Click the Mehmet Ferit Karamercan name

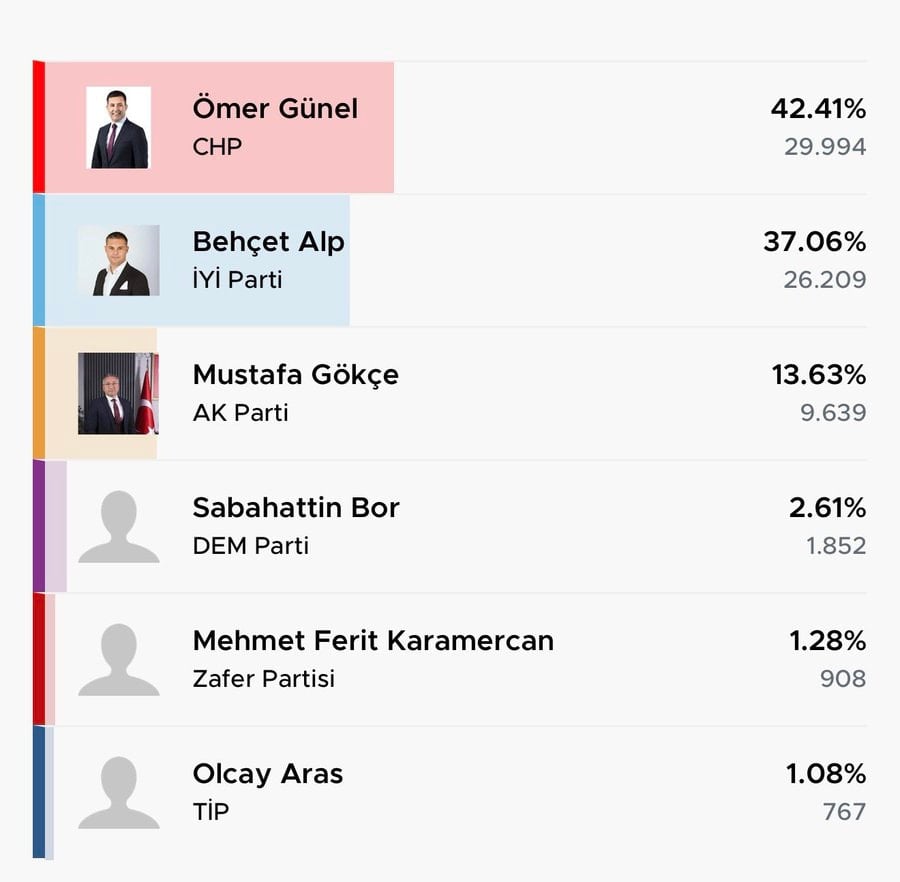point(372,640)
